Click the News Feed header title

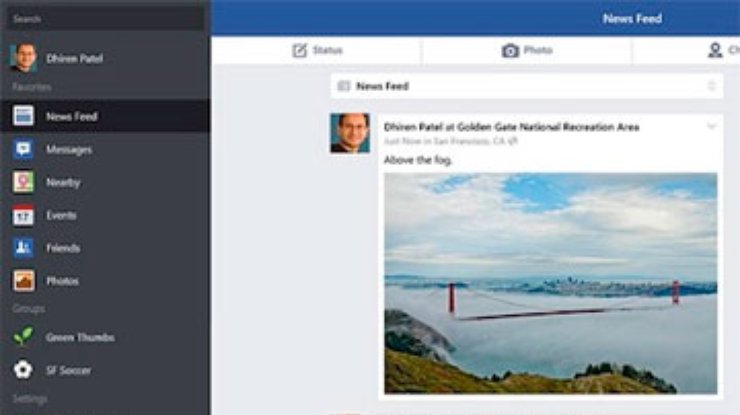pos(632,19)
